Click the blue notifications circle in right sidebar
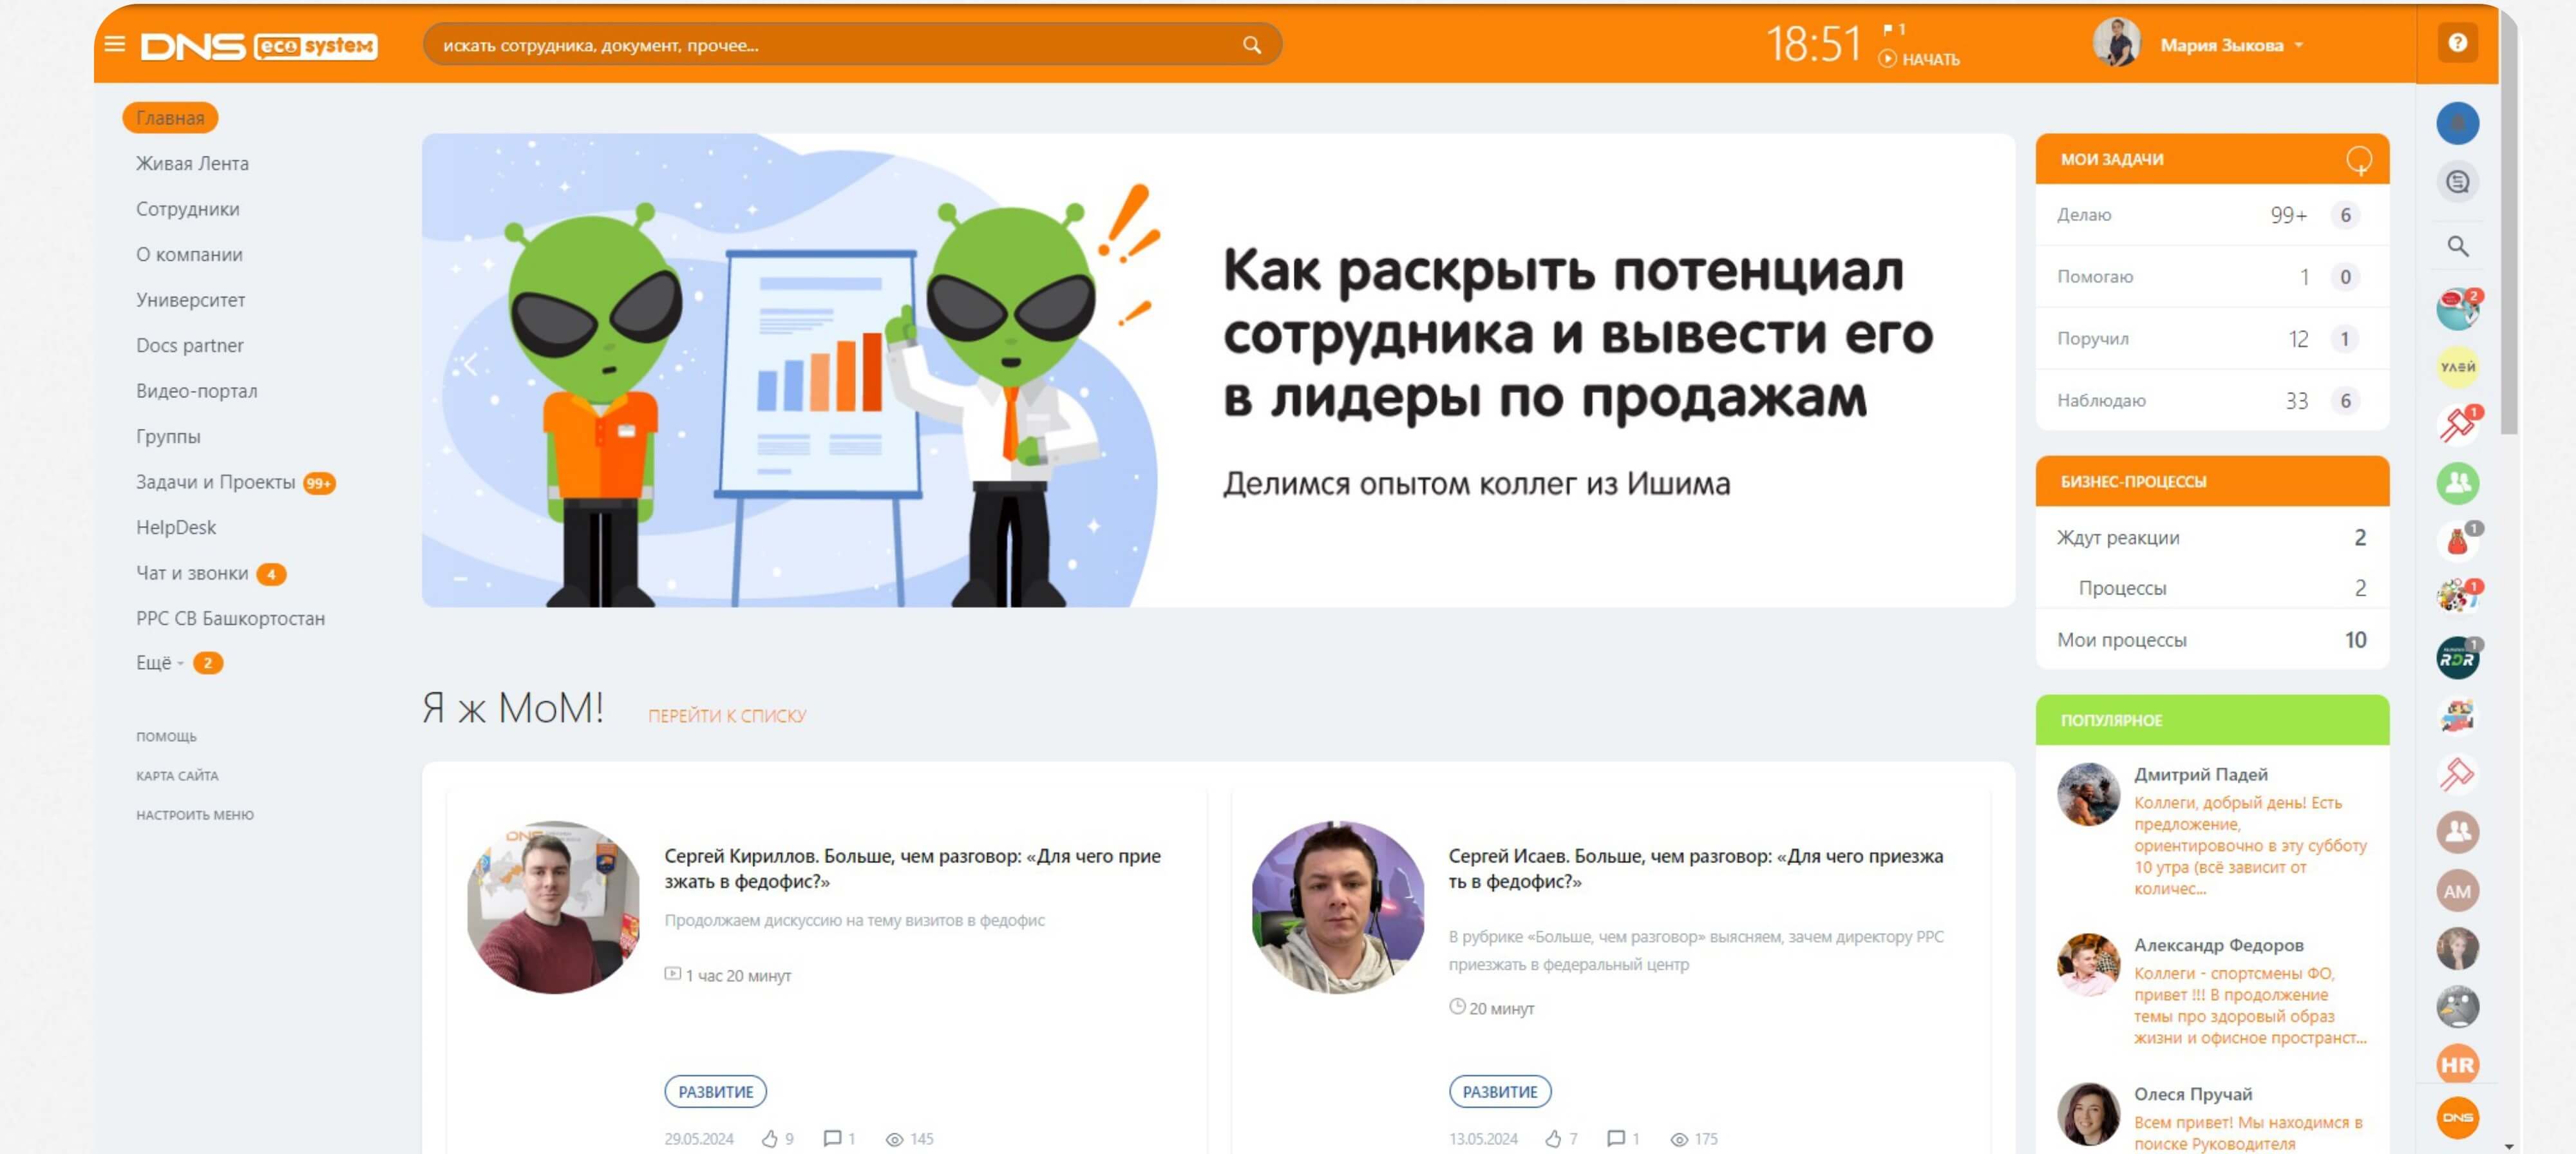The height and width of the screenshot is (1154, 2576). 2457,124
